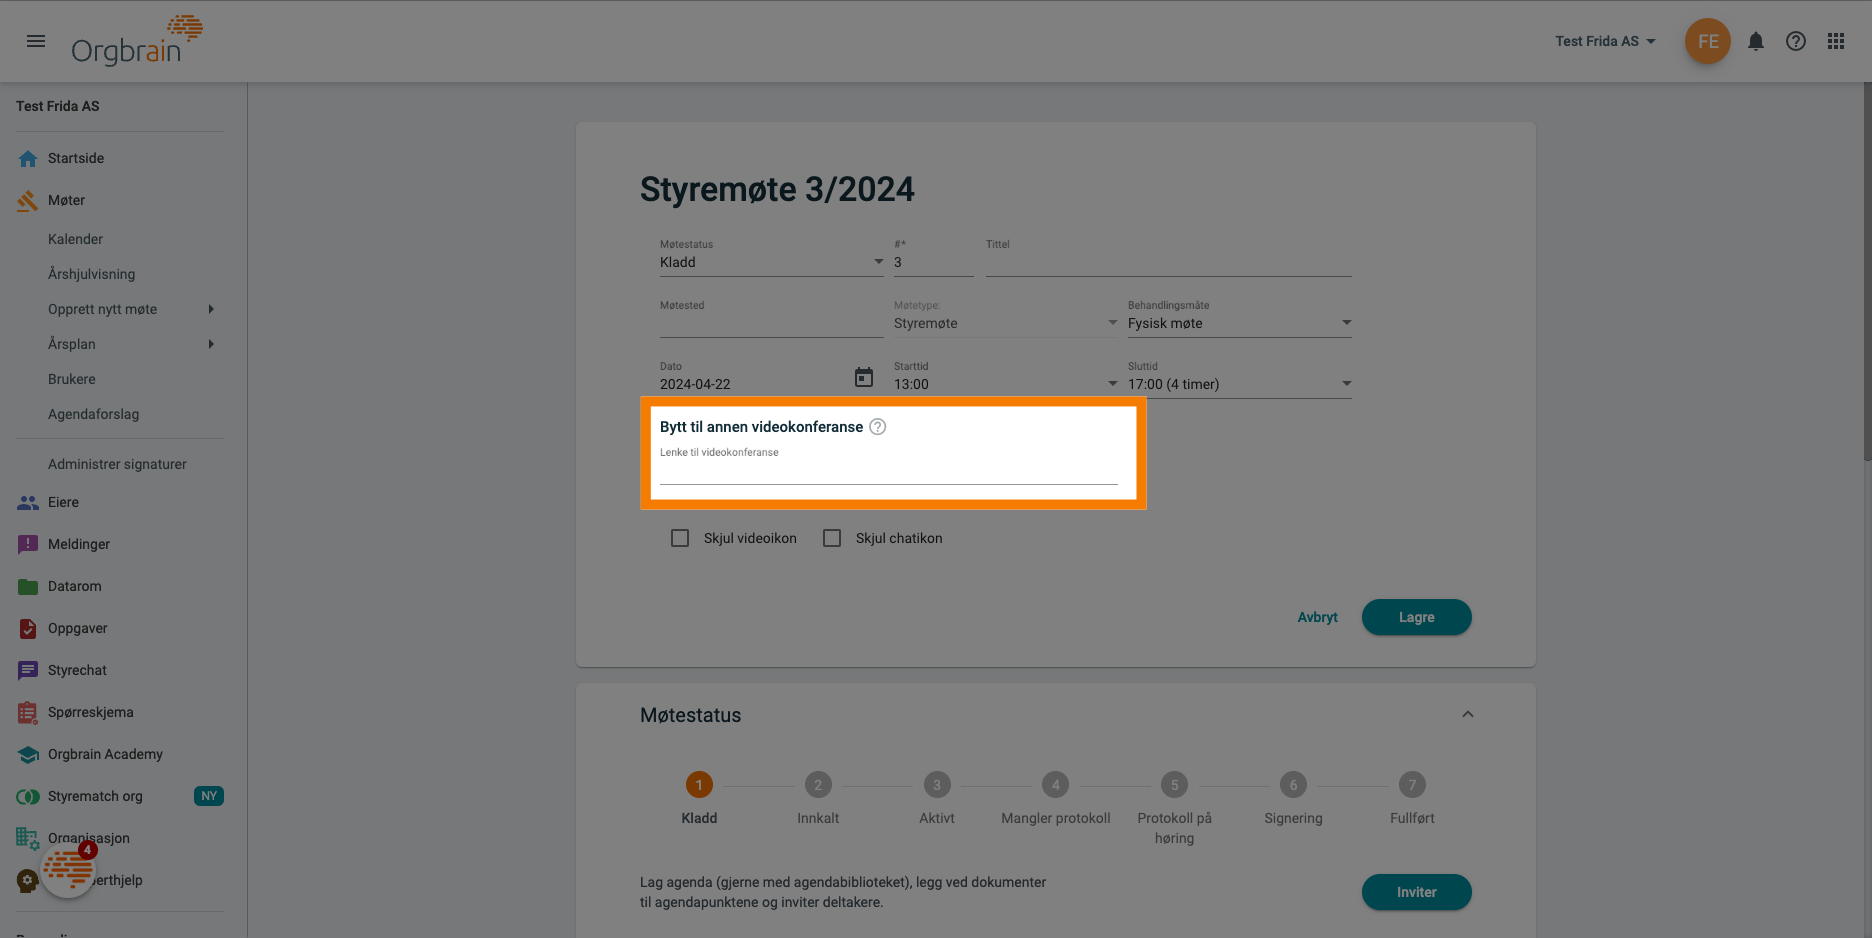1872x938 pixels.
Task: Open the Sluttid 17:00 dropdown
Action: click(1240, 384)
